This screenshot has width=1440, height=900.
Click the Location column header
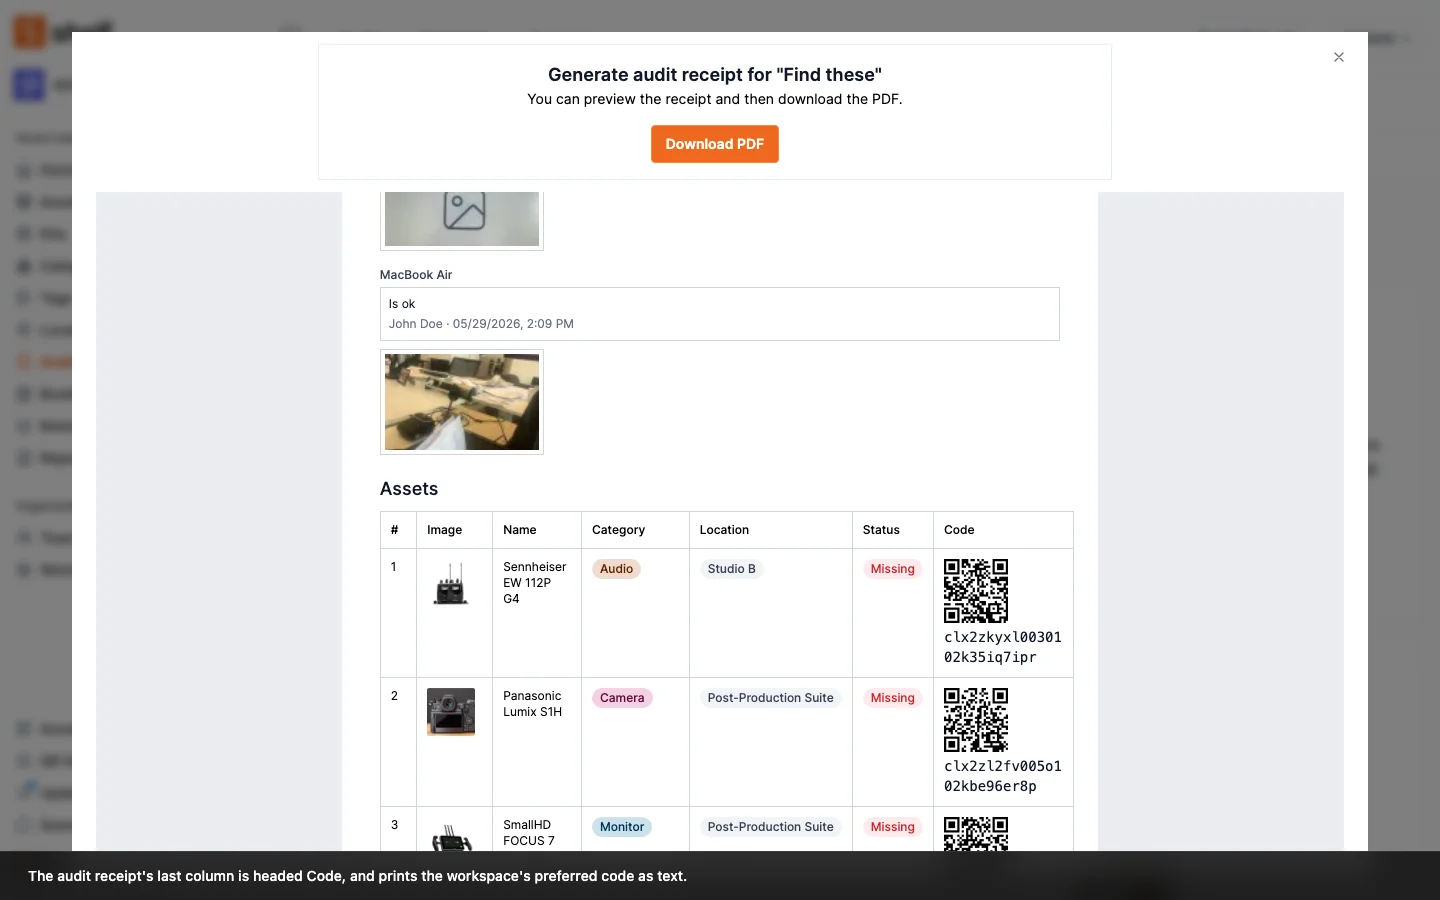coord(724,530)
